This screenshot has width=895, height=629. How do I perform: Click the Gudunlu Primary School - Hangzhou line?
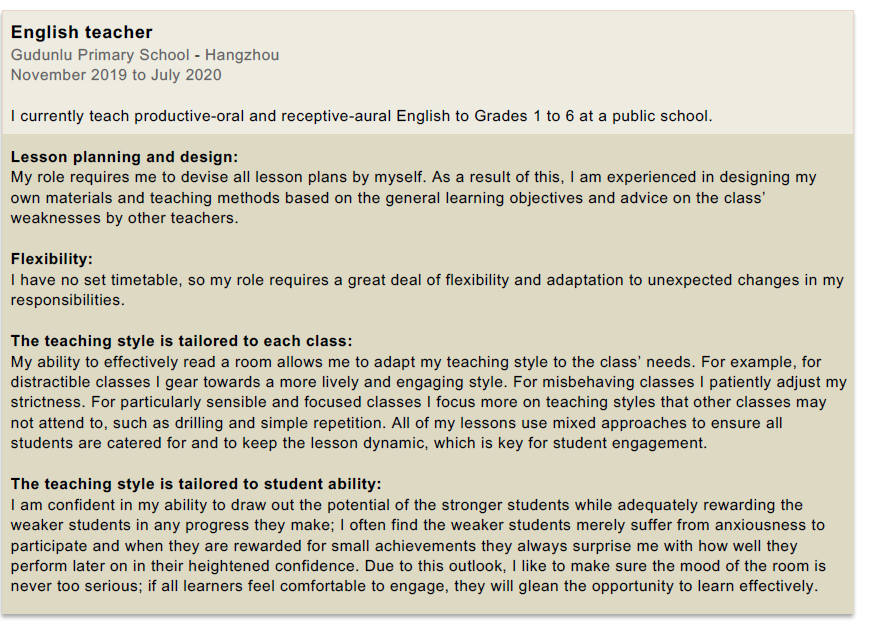click(x=145, y=55)
